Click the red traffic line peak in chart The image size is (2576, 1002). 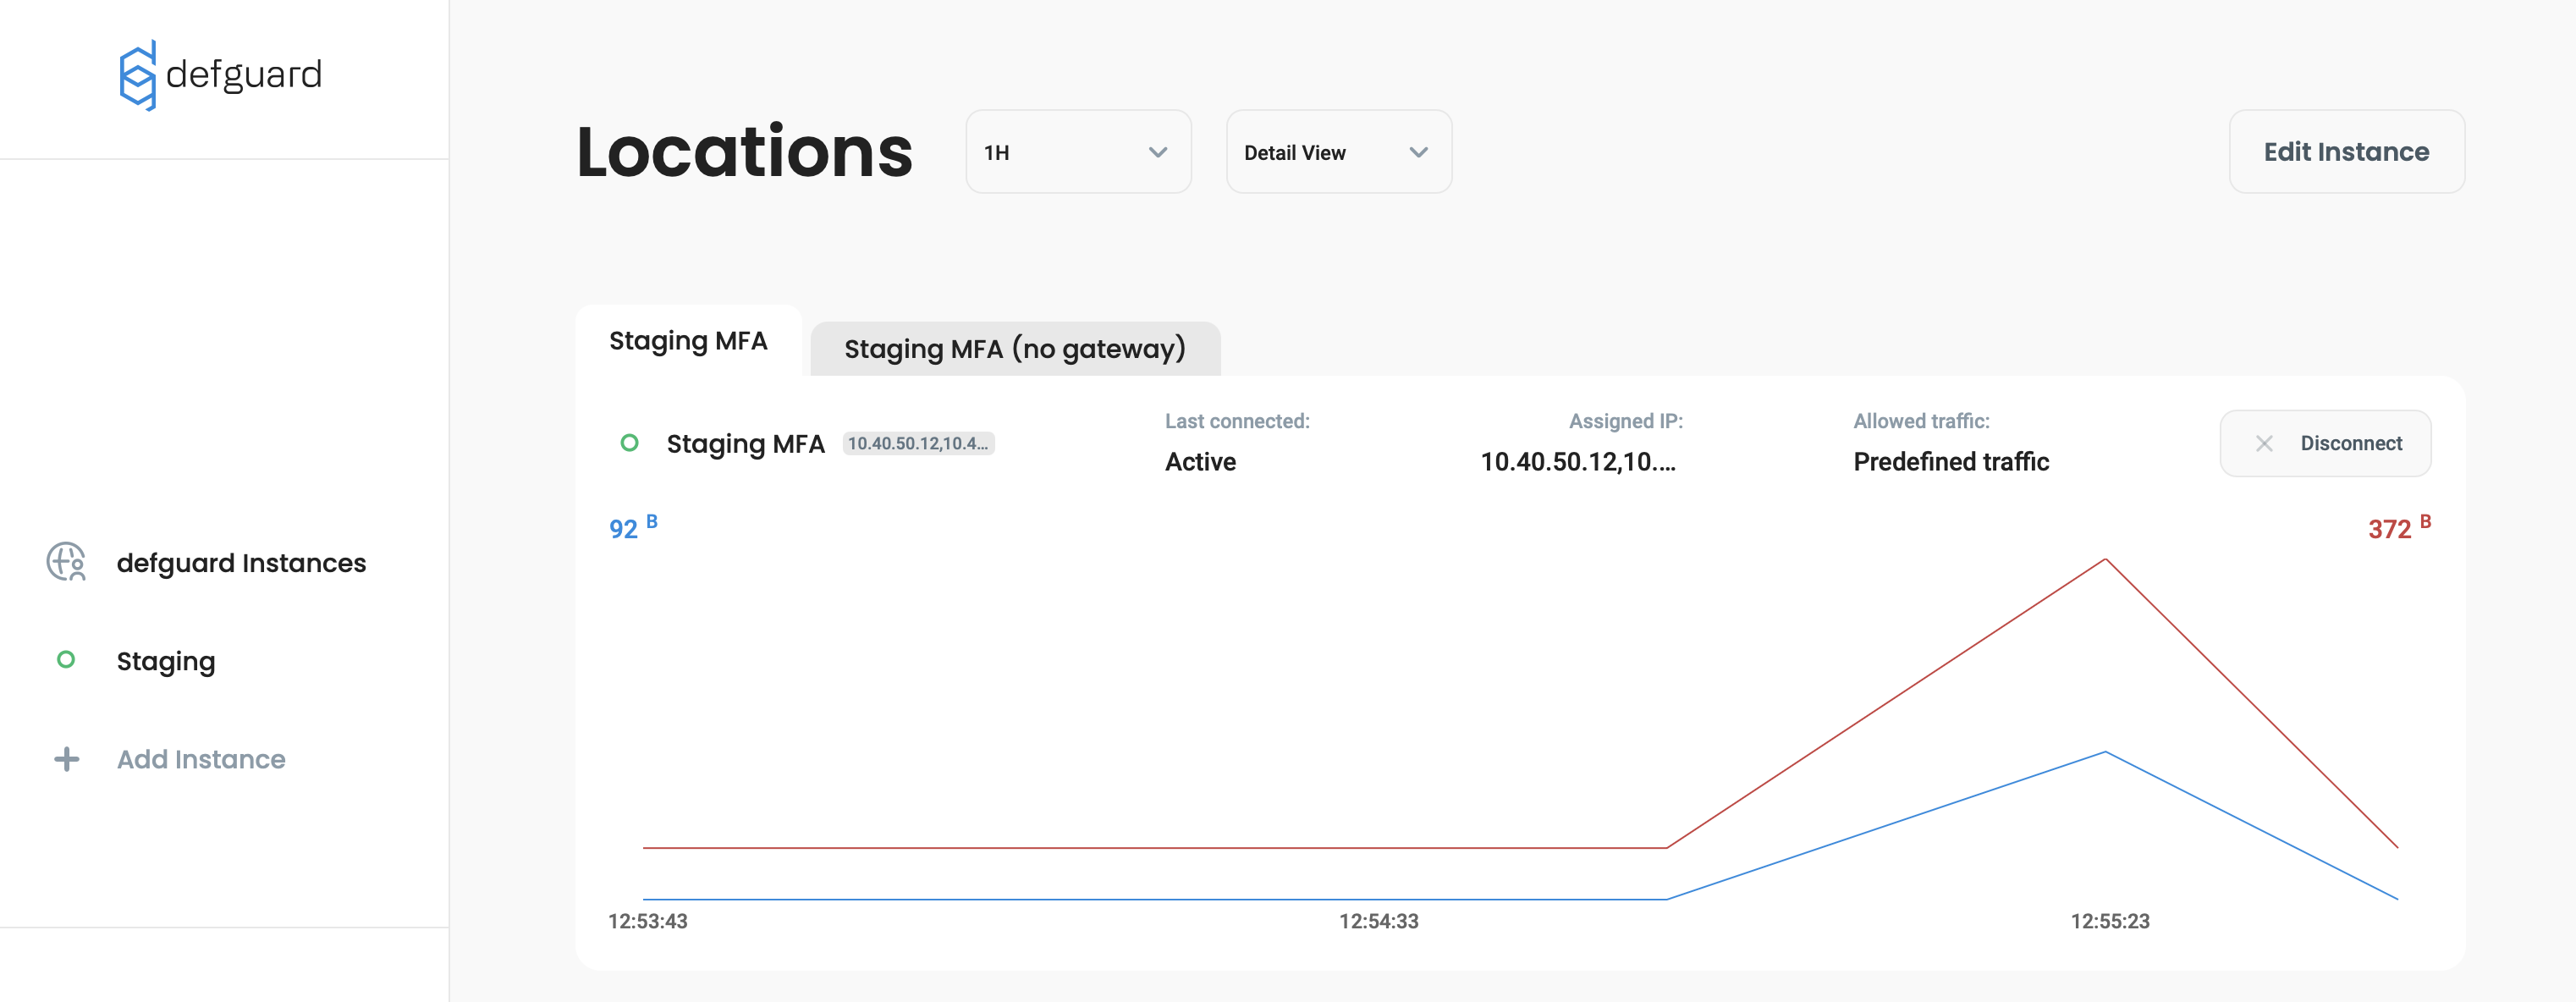pos(2105,559)
